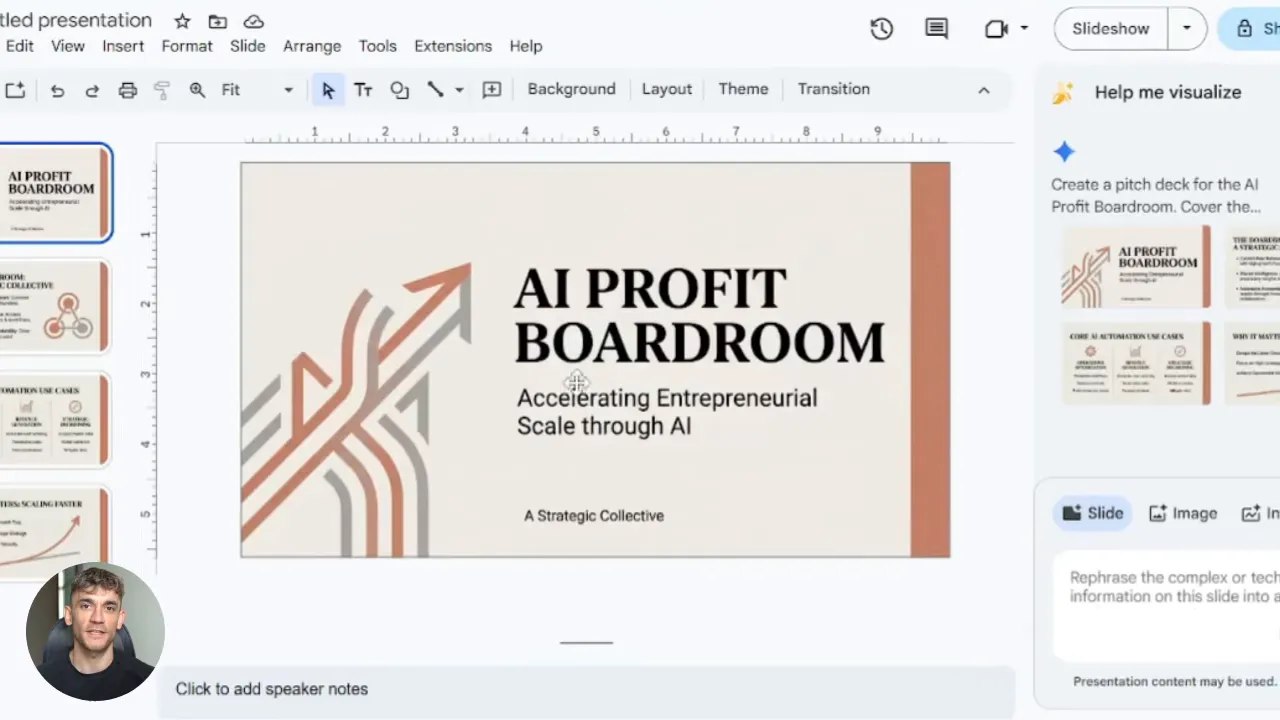Click to add speaker notes
1280x720 pixels.
272,689
